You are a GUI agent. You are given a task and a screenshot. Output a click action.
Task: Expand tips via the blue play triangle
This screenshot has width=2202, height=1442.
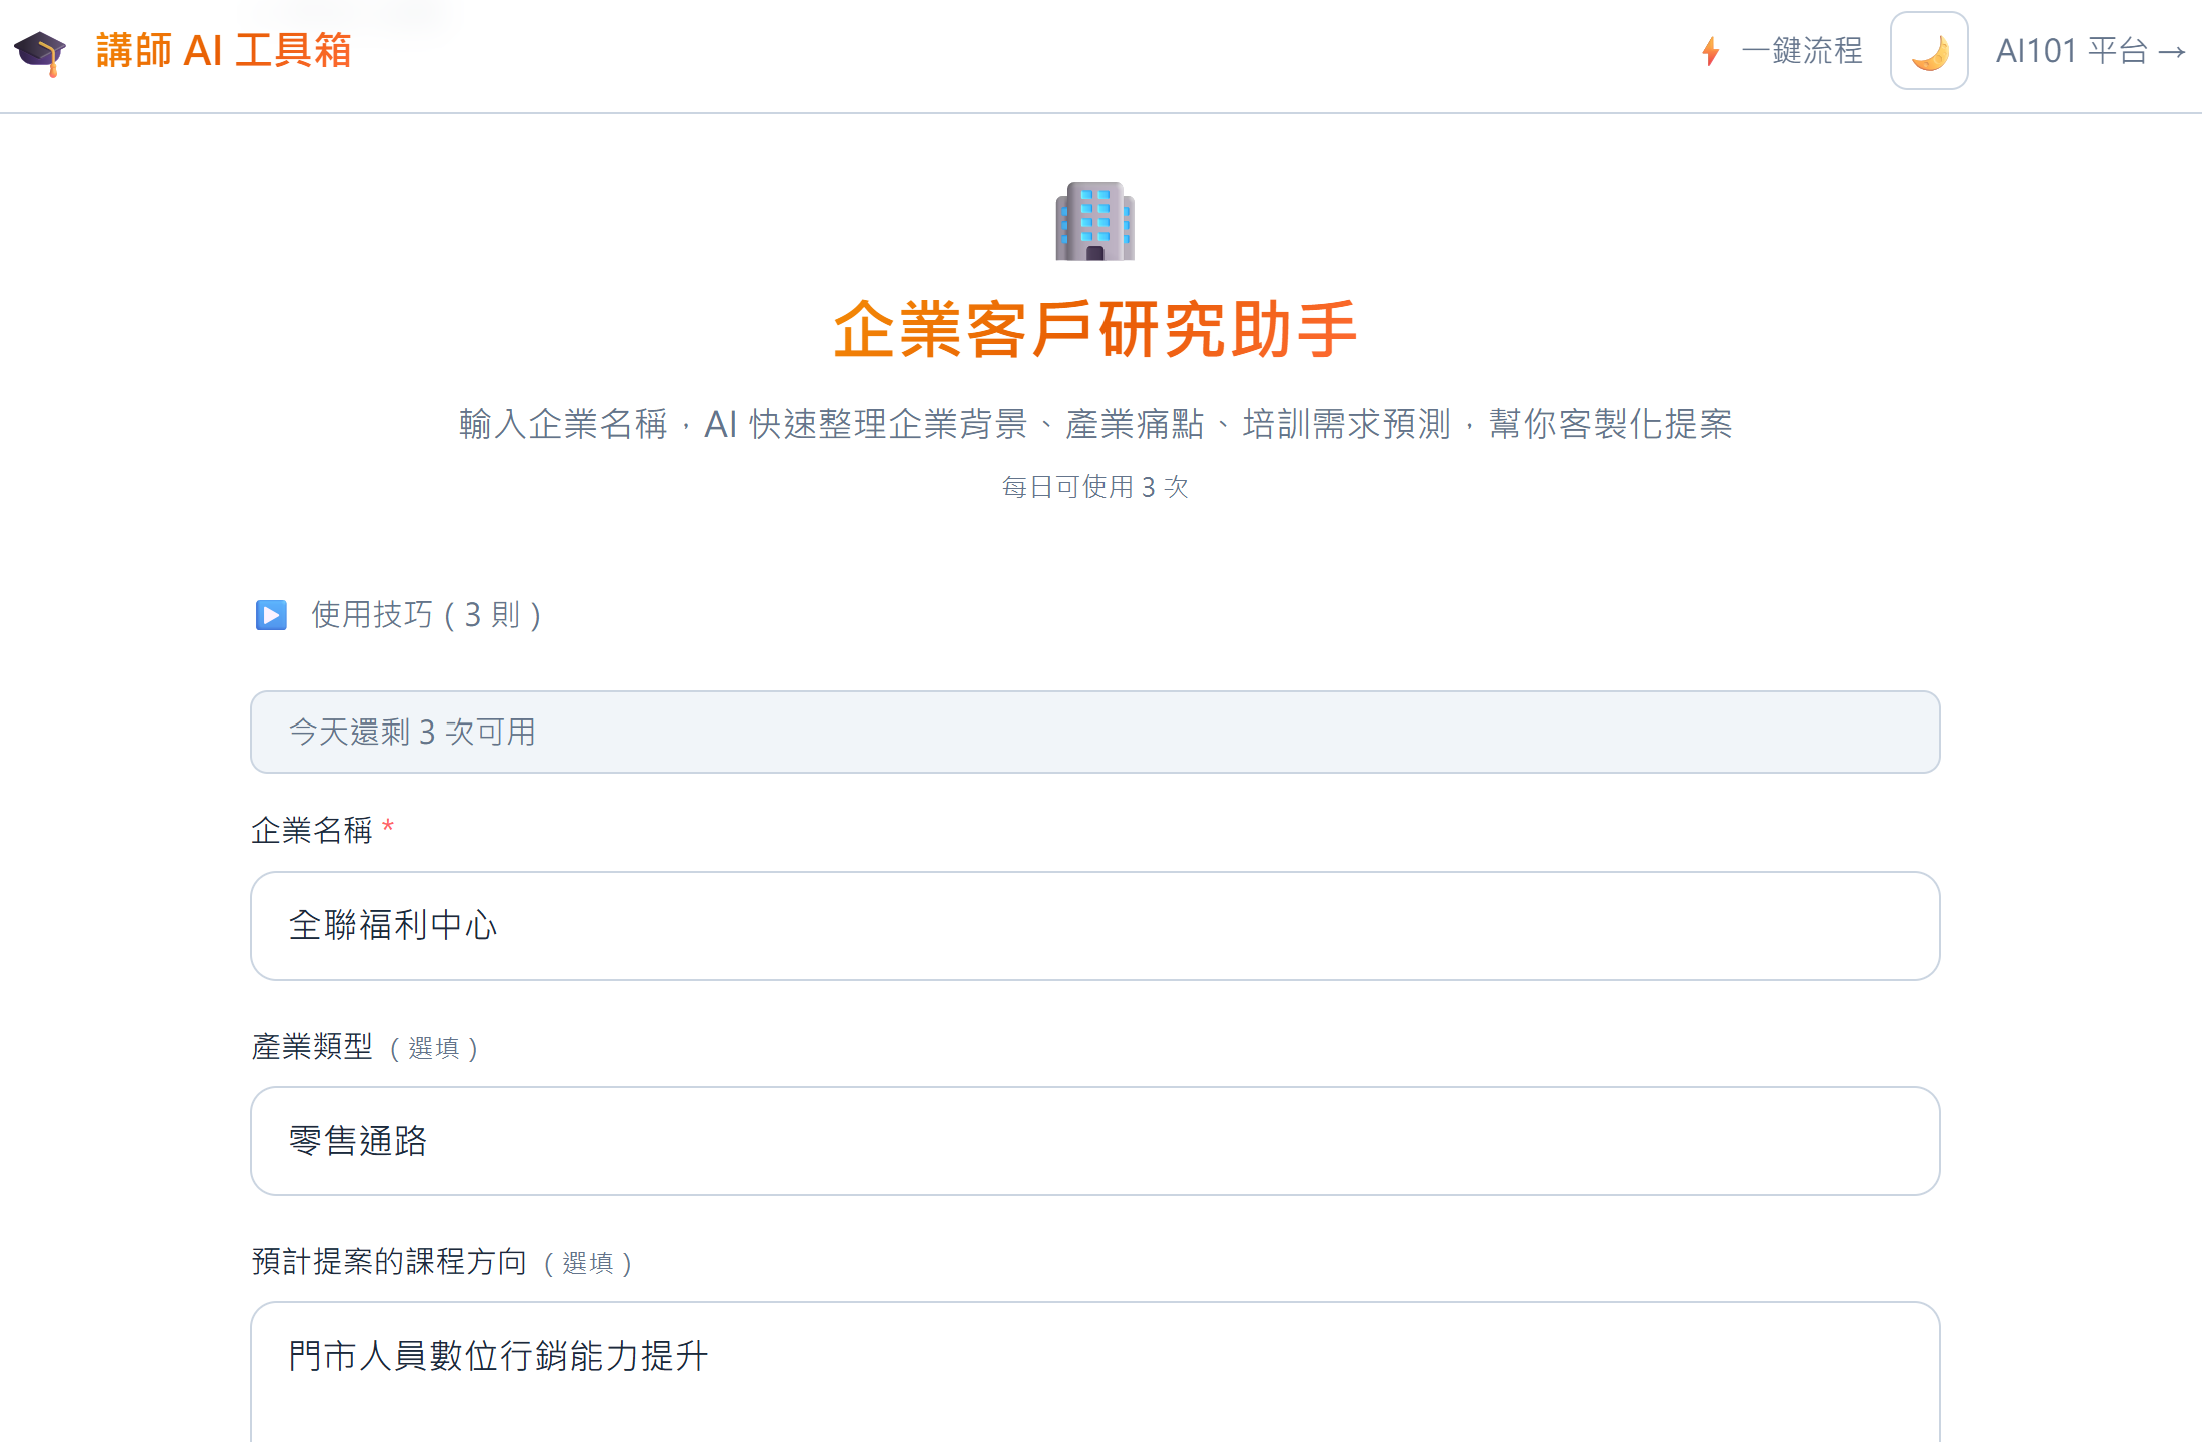pos(271,615)
